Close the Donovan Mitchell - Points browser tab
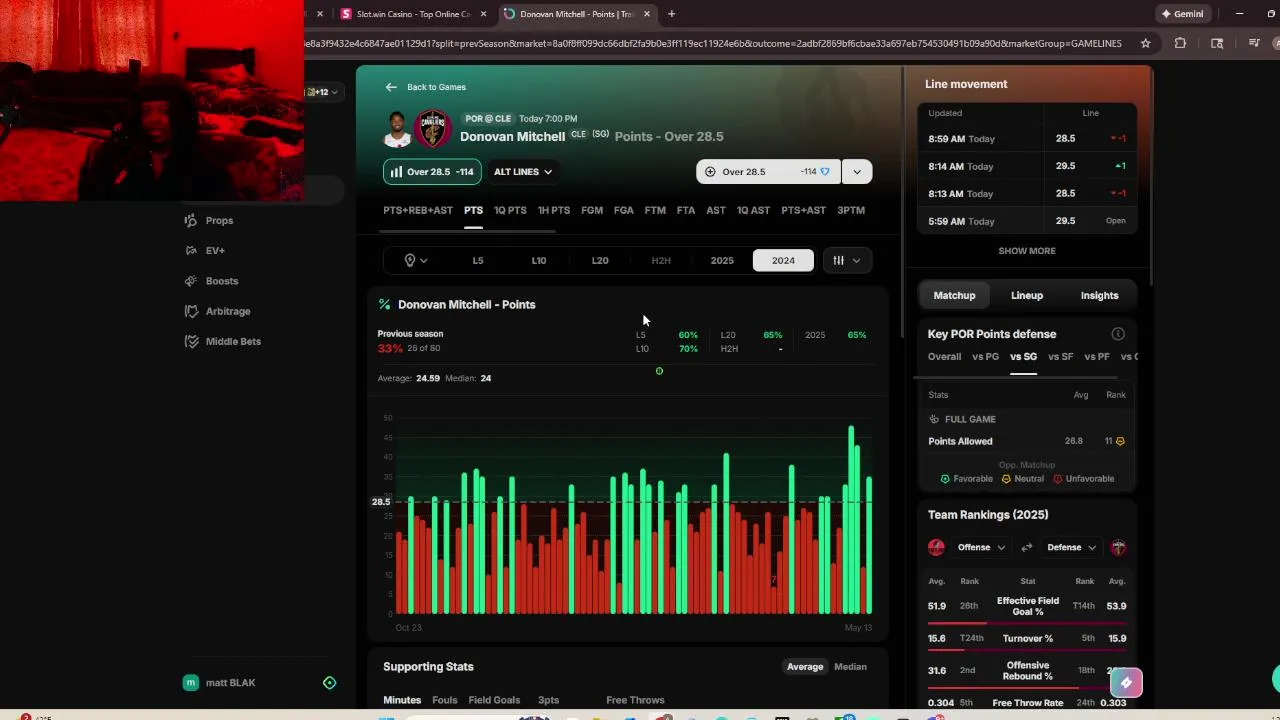This screenshot has width=1280, height=720. click(x=647, y=14)
